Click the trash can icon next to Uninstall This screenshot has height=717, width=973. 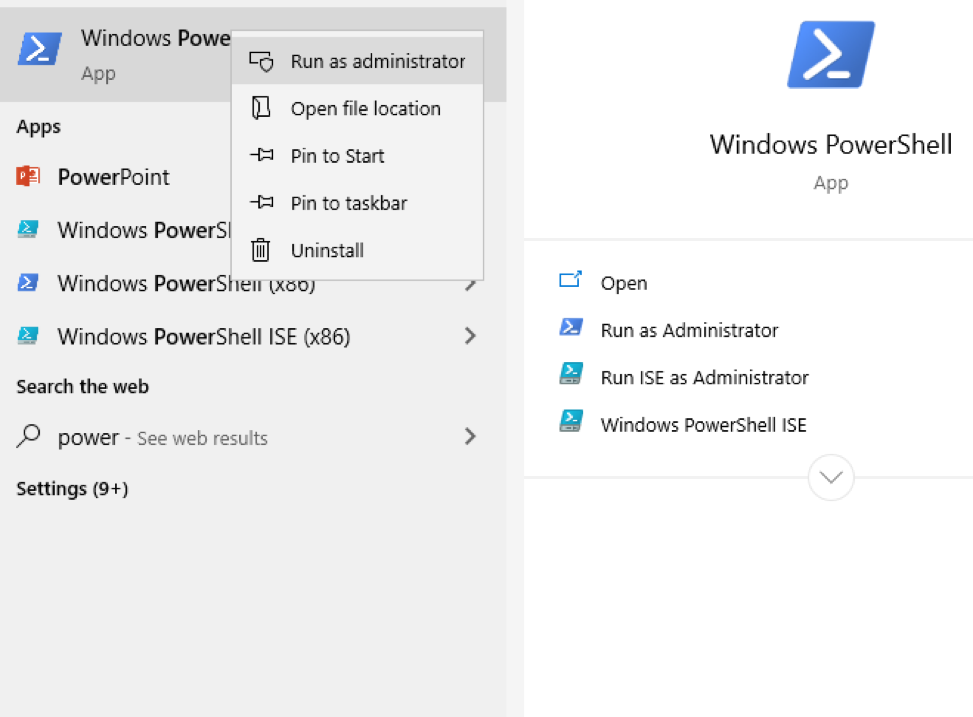coord(261,250)
